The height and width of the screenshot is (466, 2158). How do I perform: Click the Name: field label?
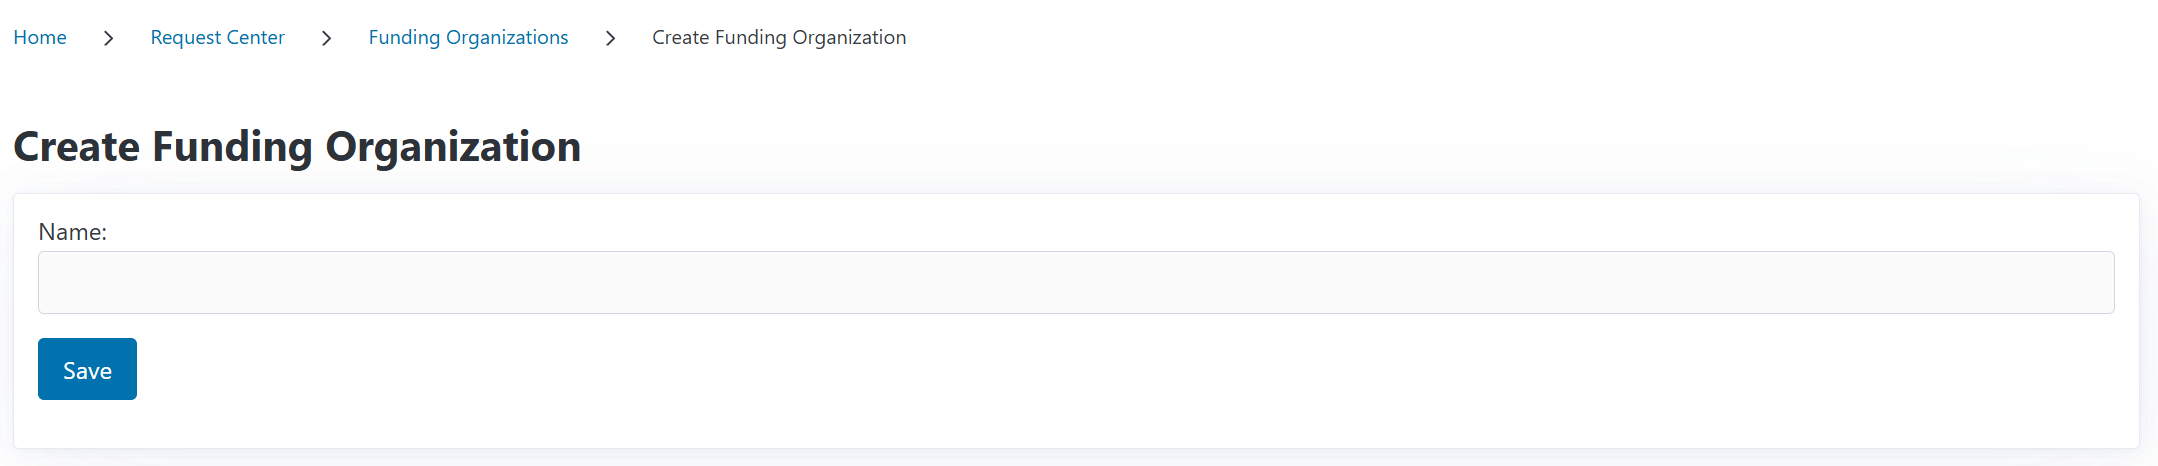[x=72, y=232]
